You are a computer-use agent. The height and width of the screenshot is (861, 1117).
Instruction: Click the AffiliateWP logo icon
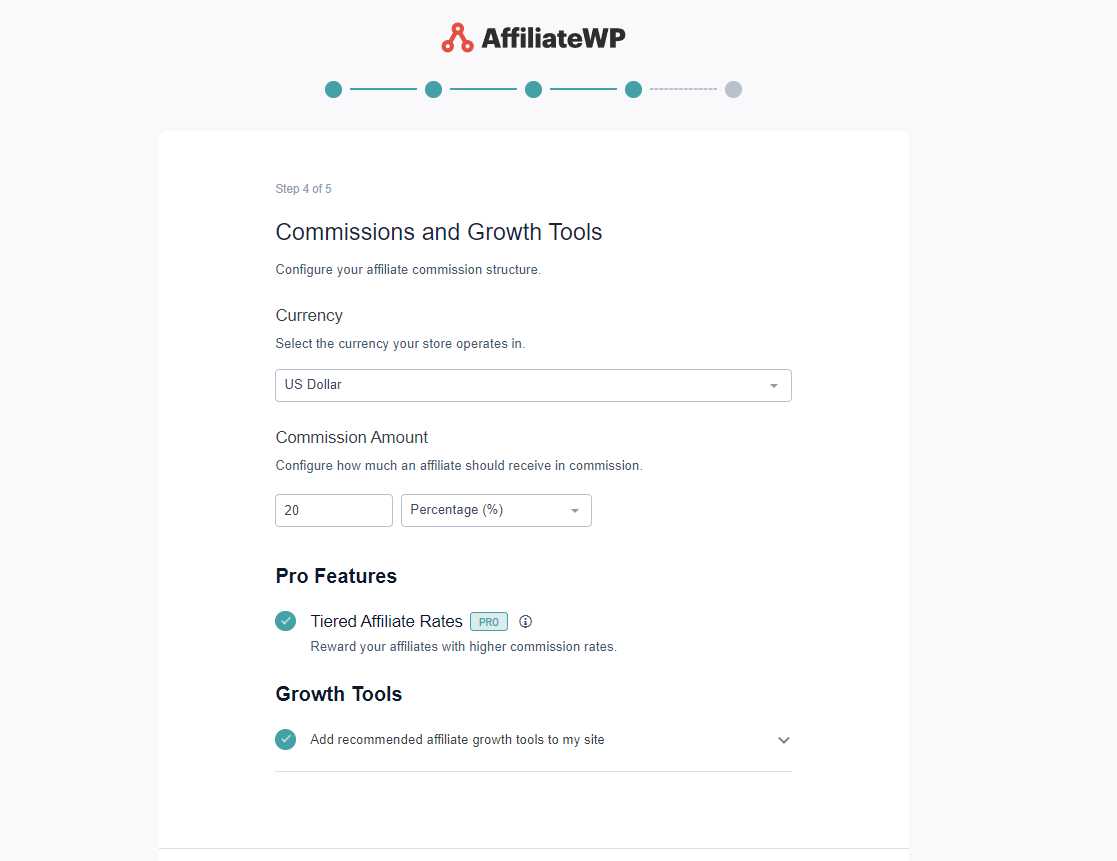click(457, 38)
